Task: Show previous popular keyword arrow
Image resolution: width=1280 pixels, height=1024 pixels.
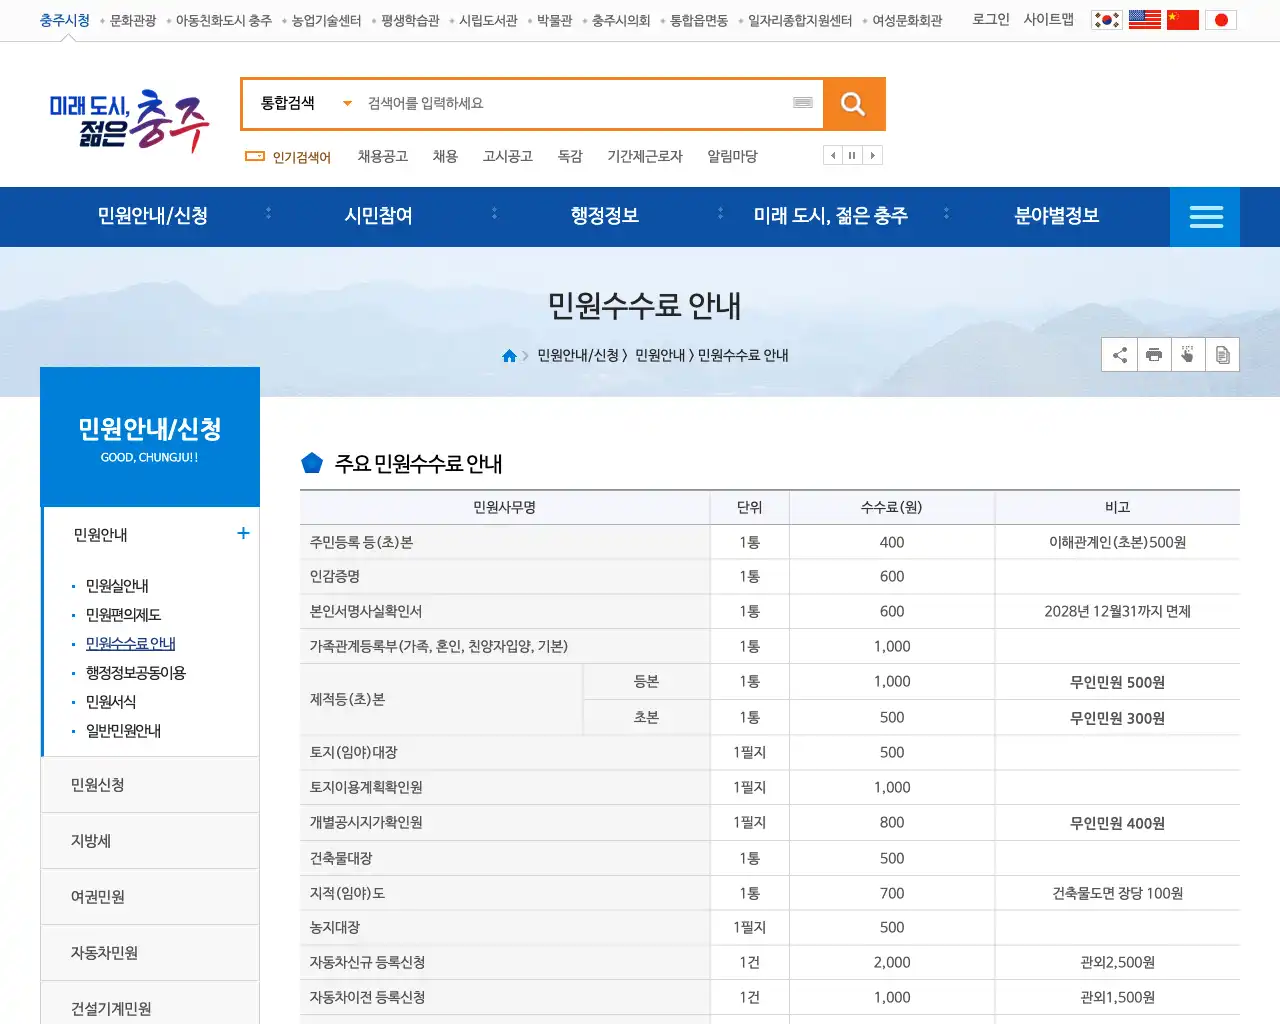Action: point(833,155)
